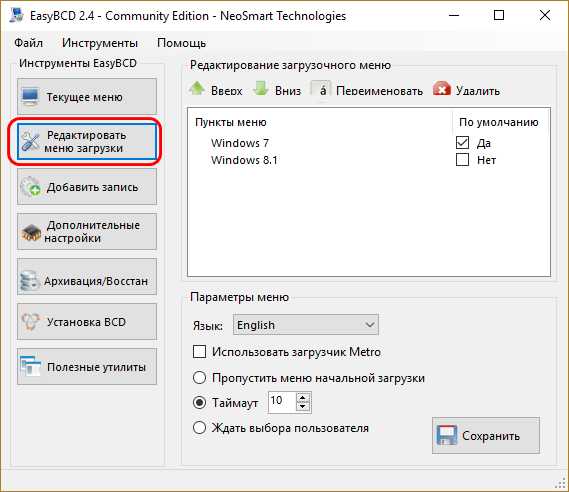
Task: Click the green Вниз down arrow icon
Action: coord(261,89)
